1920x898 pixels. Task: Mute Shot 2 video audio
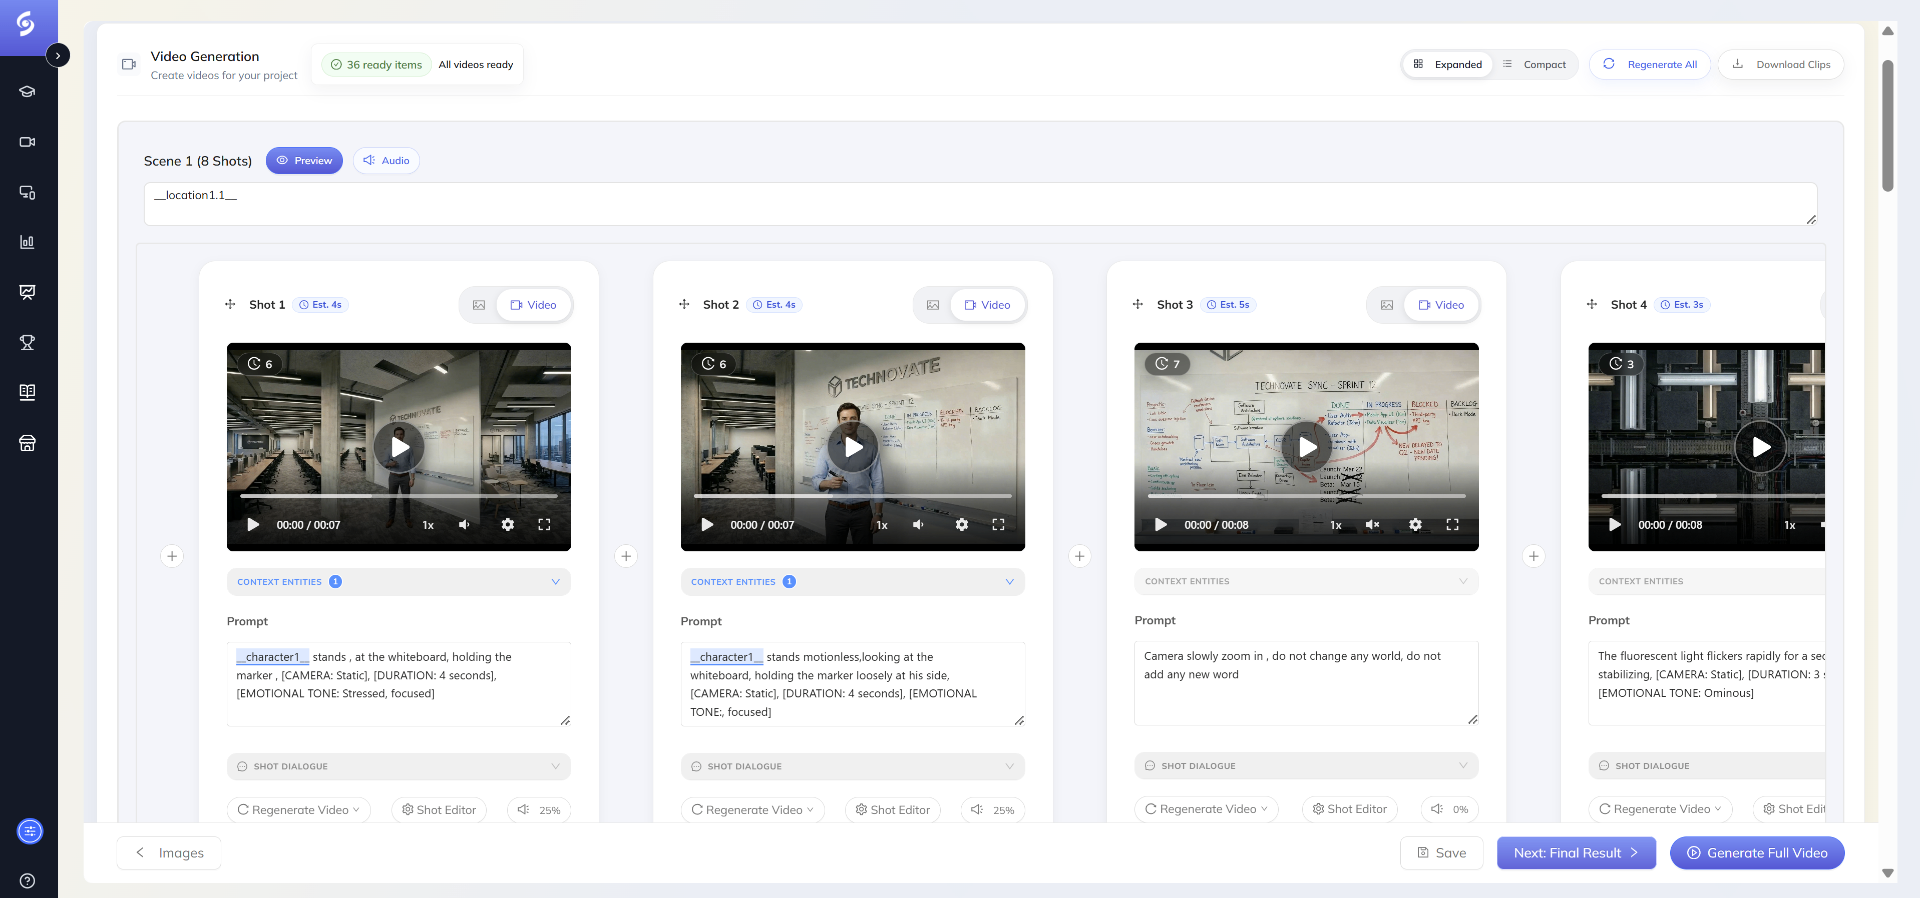coord(919,524)
